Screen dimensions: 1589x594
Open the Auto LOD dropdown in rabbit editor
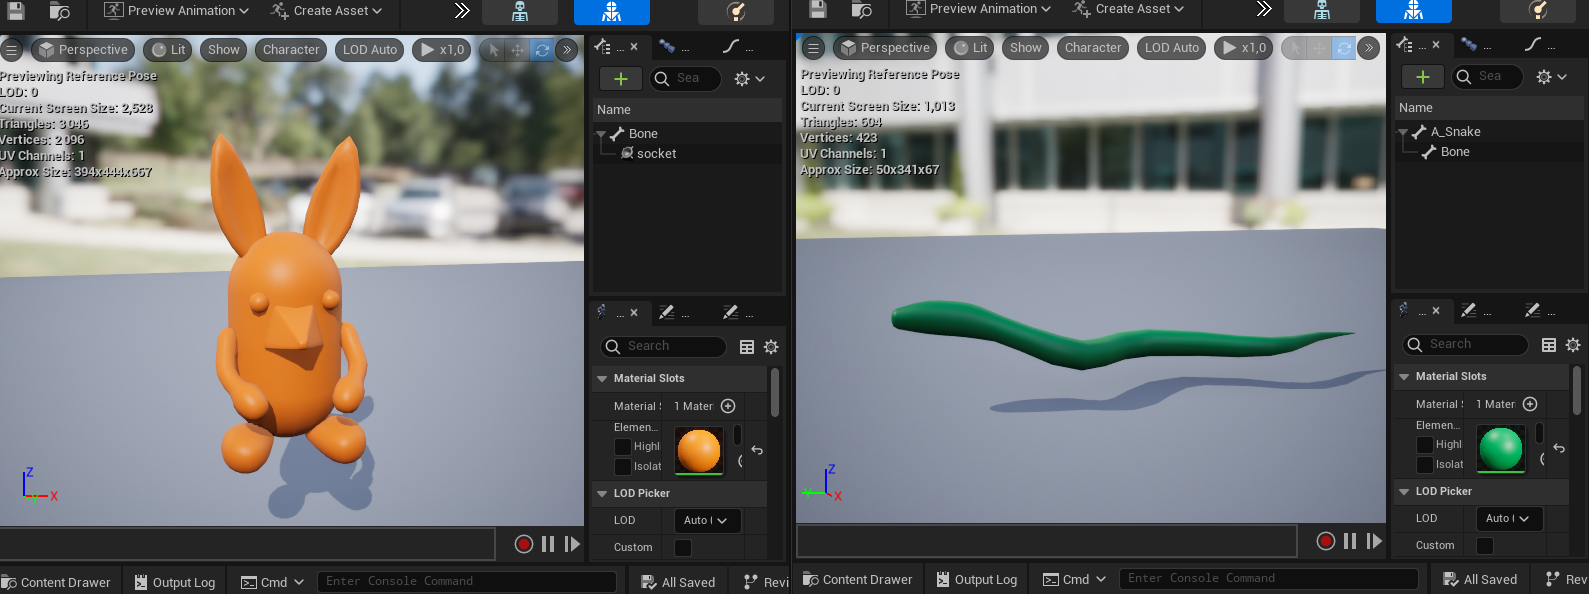[x=705, y=520]
